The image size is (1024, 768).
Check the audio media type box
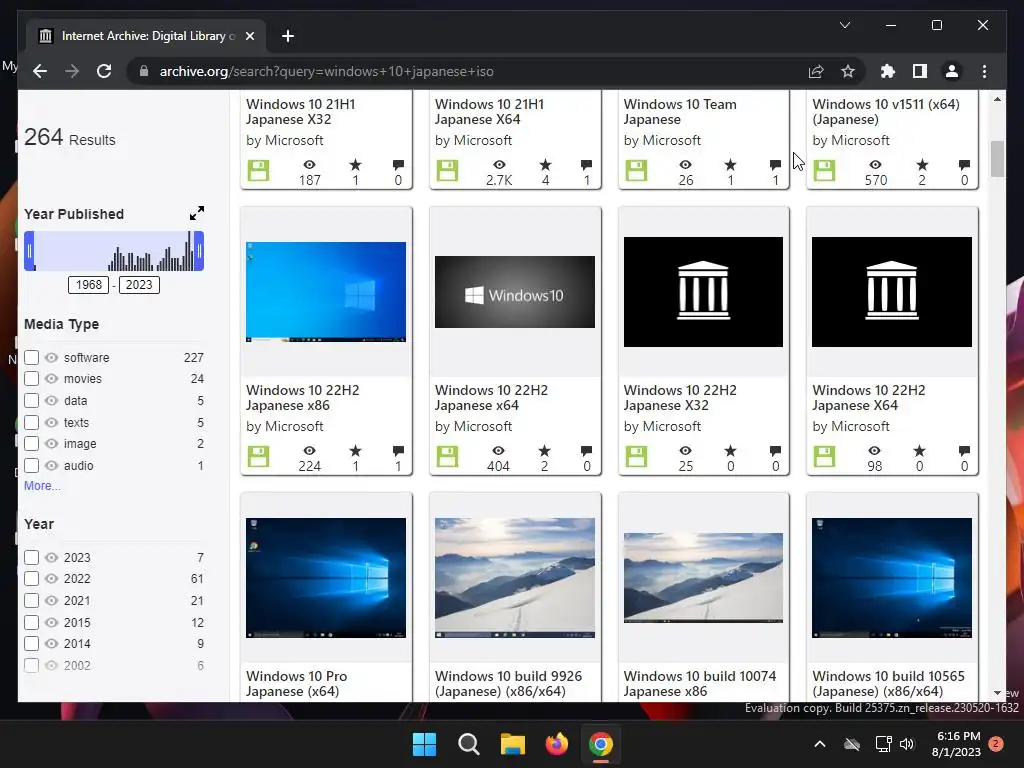click(x=31, y=466)
